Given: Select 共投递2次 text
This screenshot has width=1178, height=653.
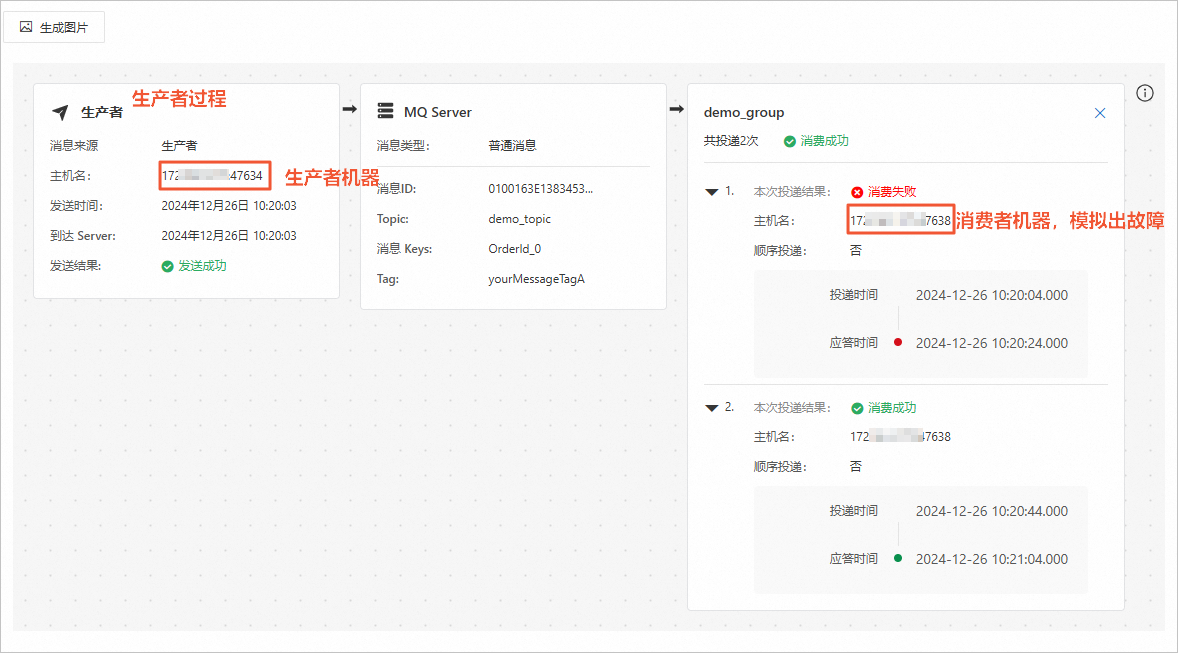Looking at the screenshot, I should point(731,141).
